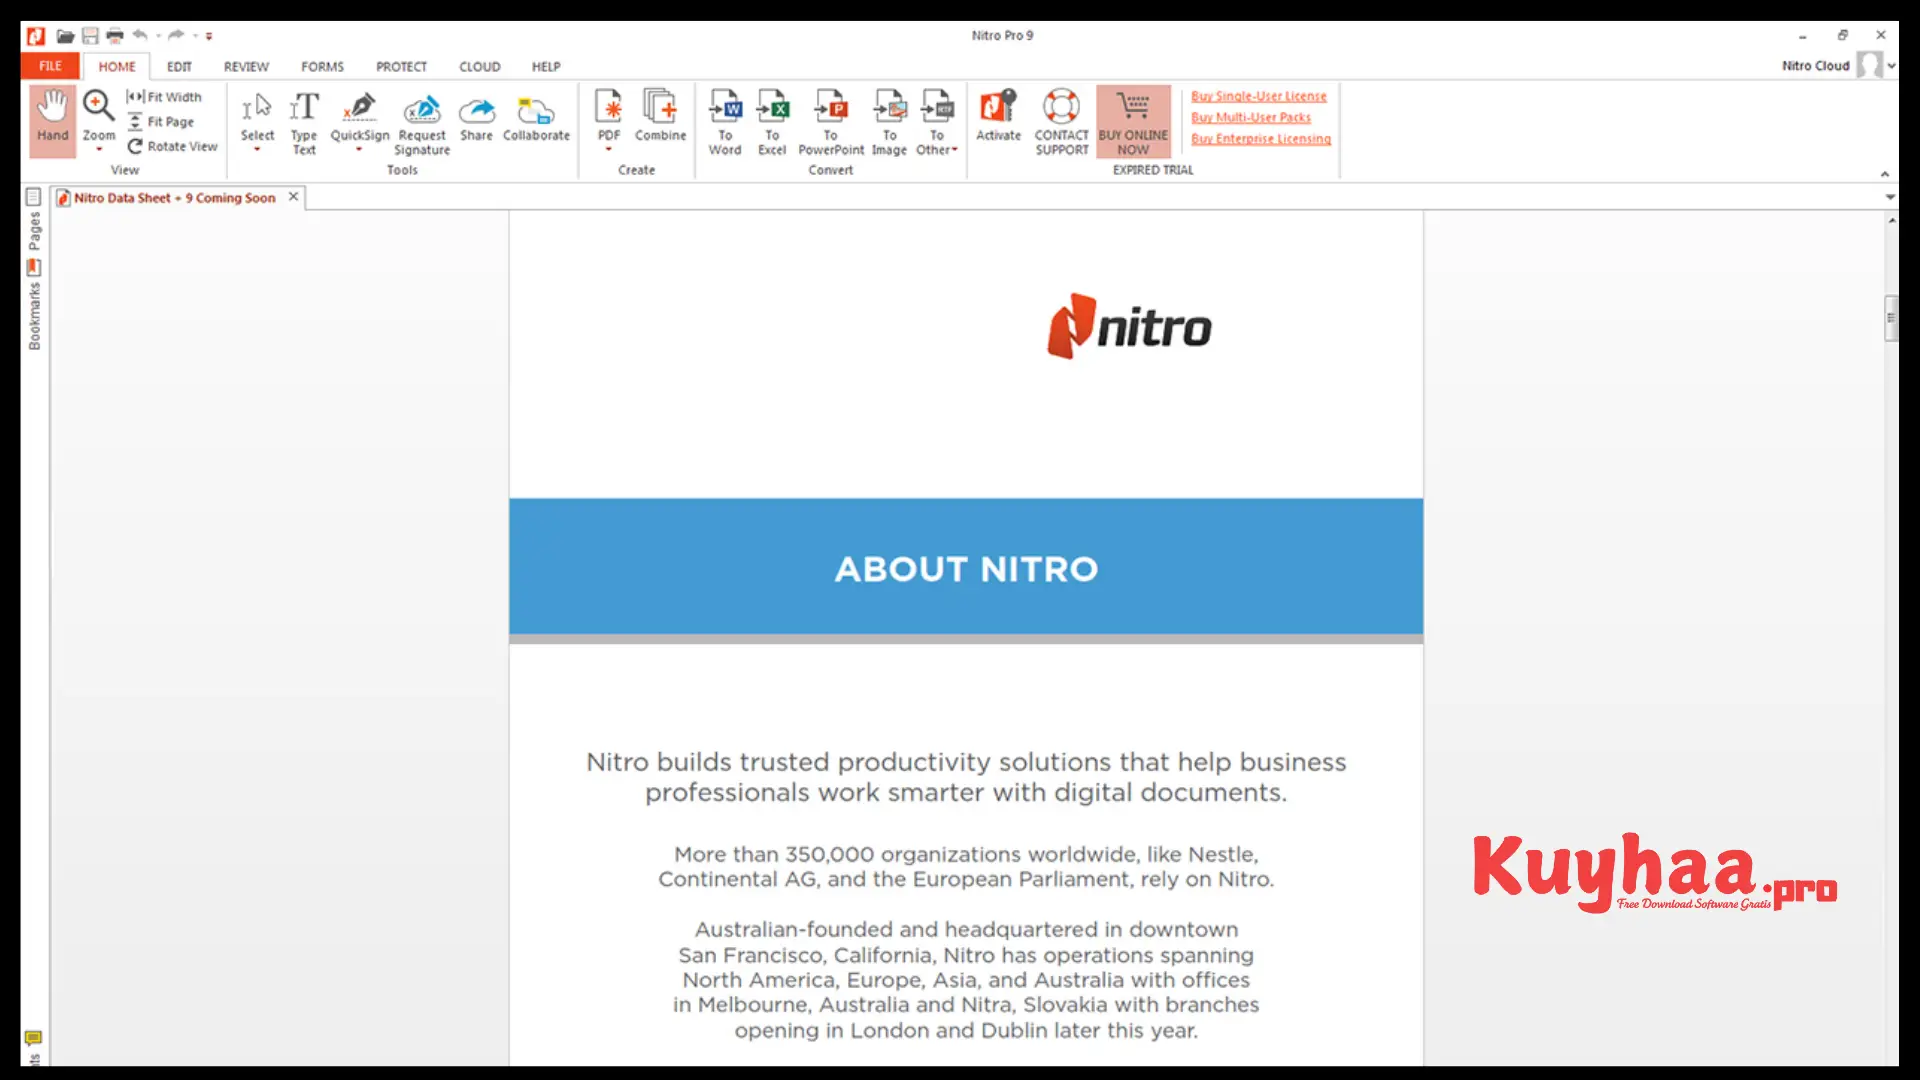Redo the last action
1920x1080 pixels.
pyautogui.click(x=176, y=35)
